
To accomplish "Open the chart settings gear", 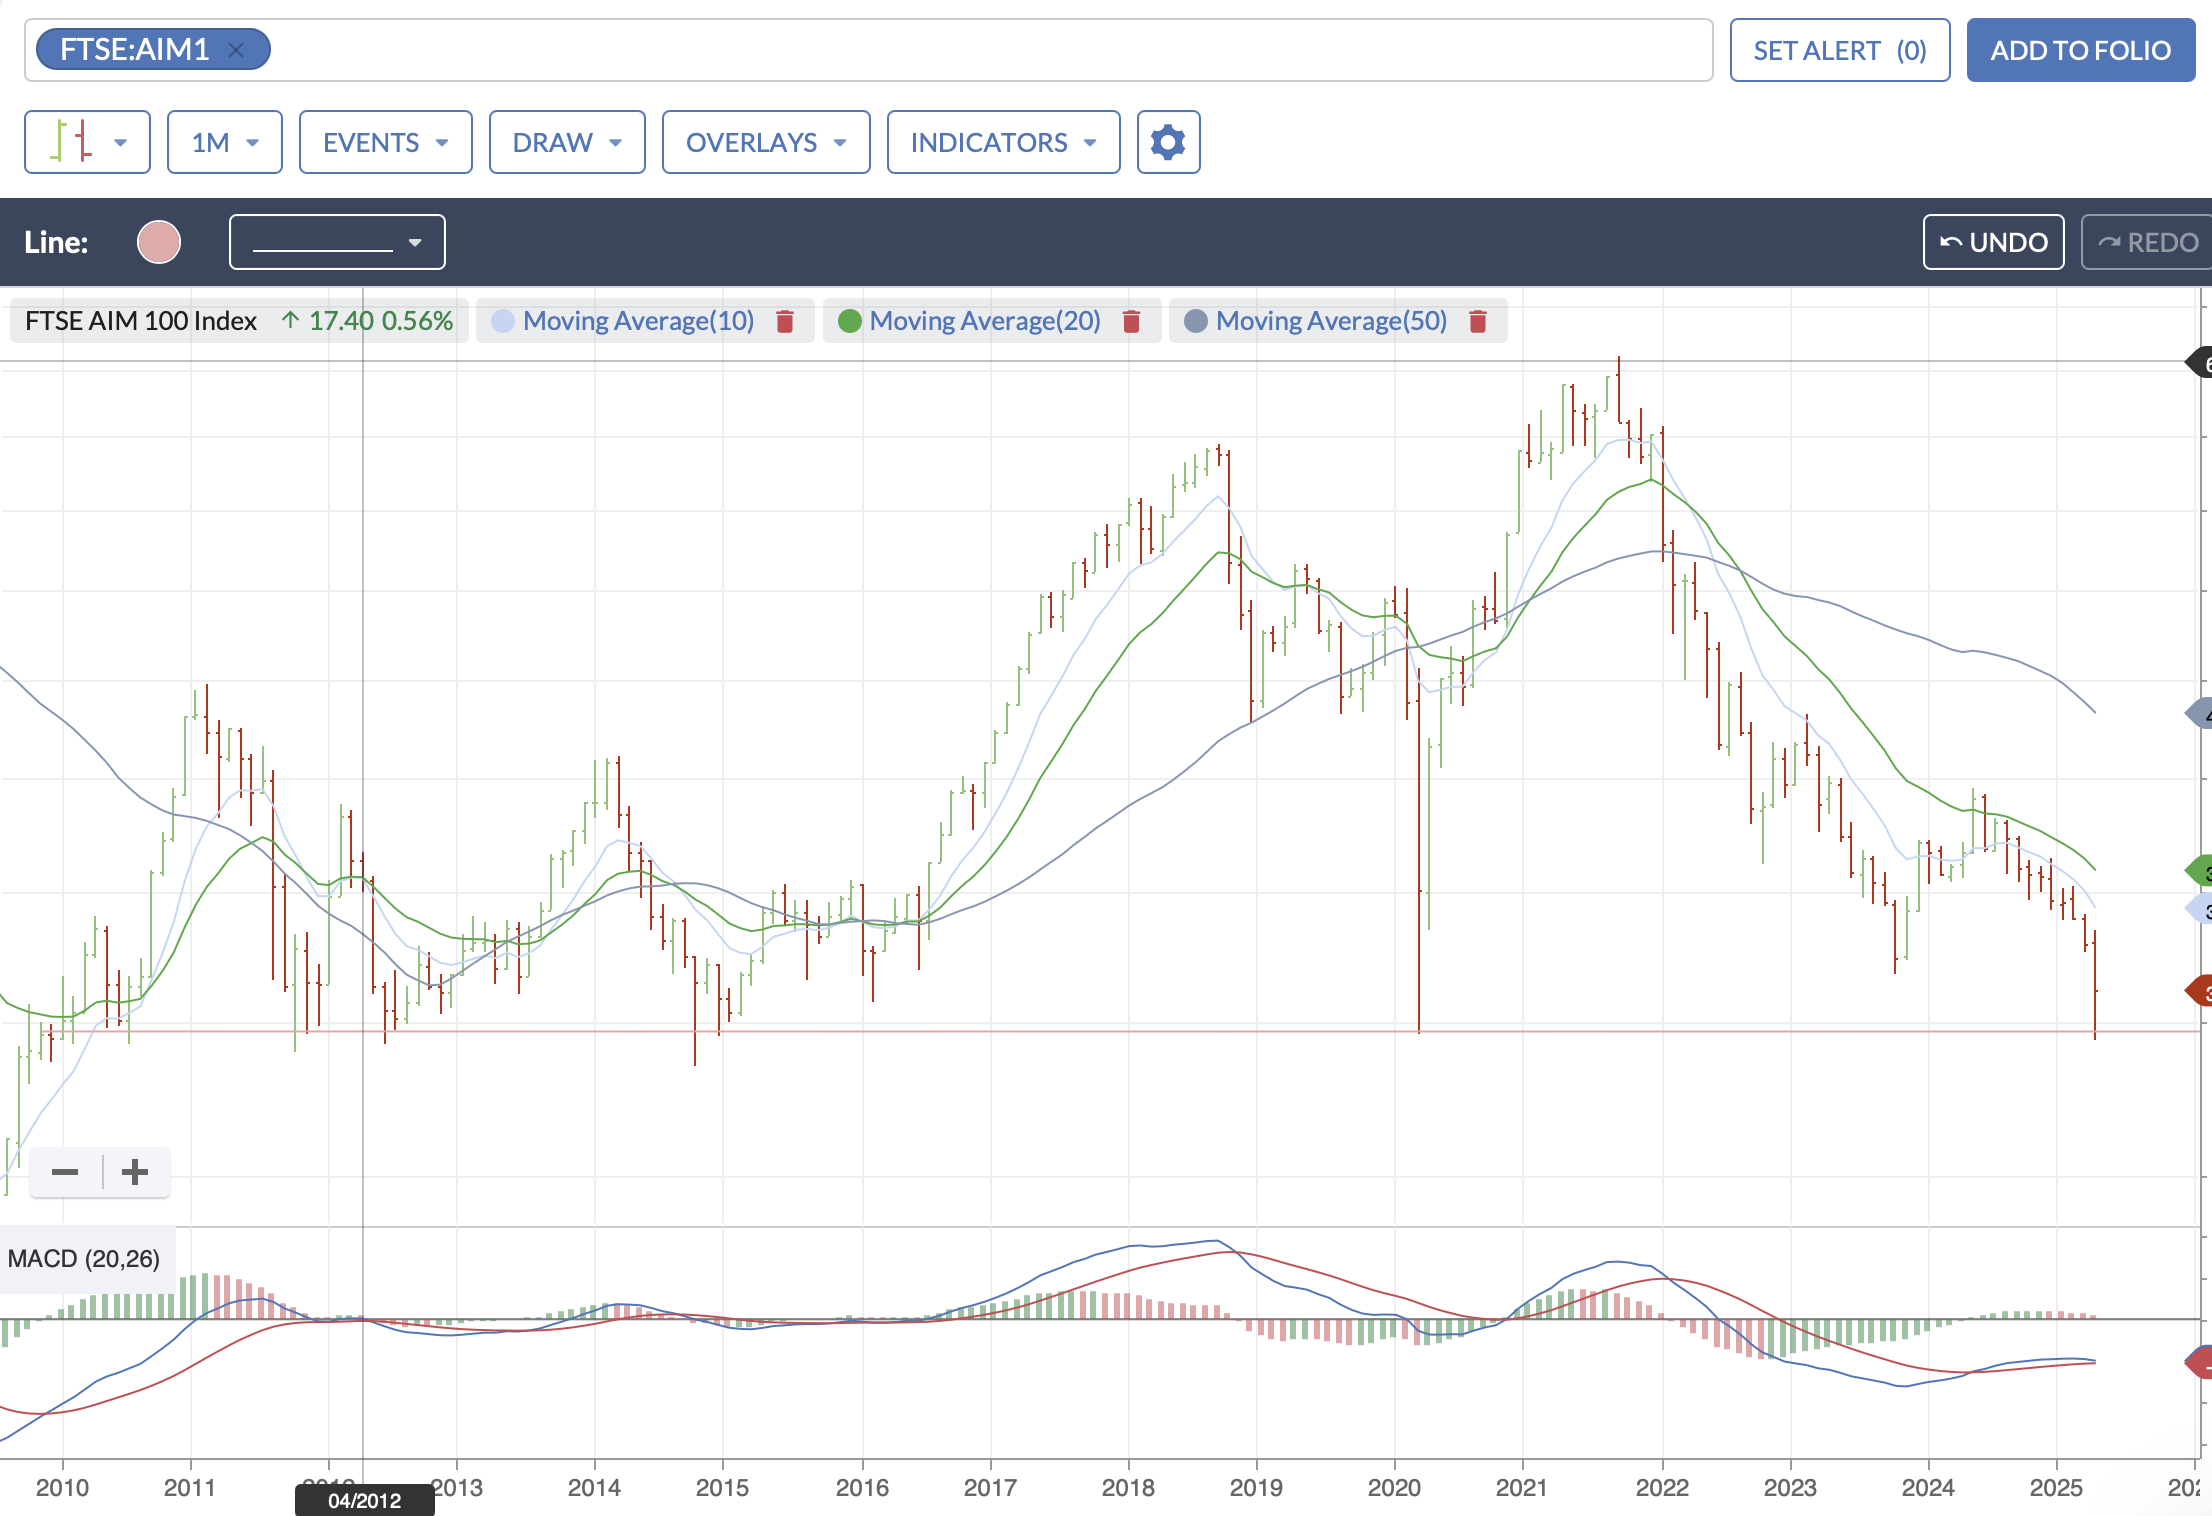I will [1168, 142].
